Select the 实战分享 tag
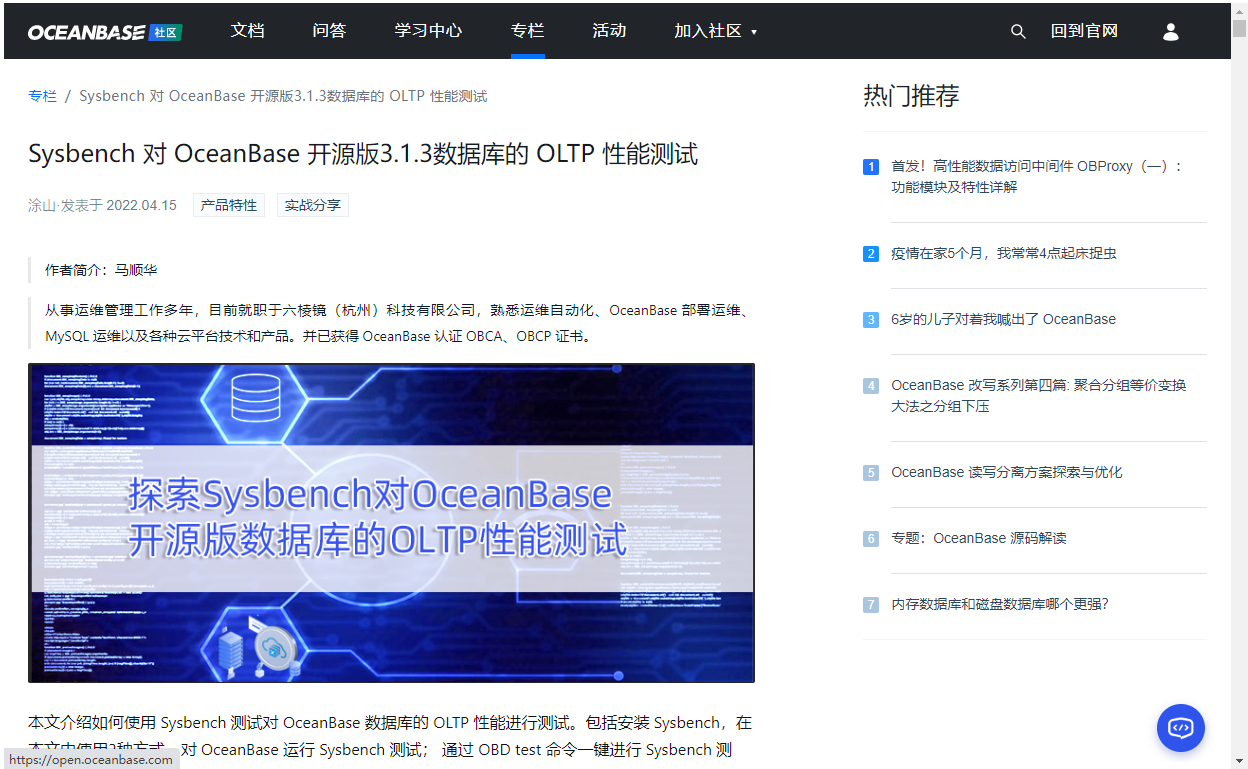1248x769 pixels. [313, 205]
